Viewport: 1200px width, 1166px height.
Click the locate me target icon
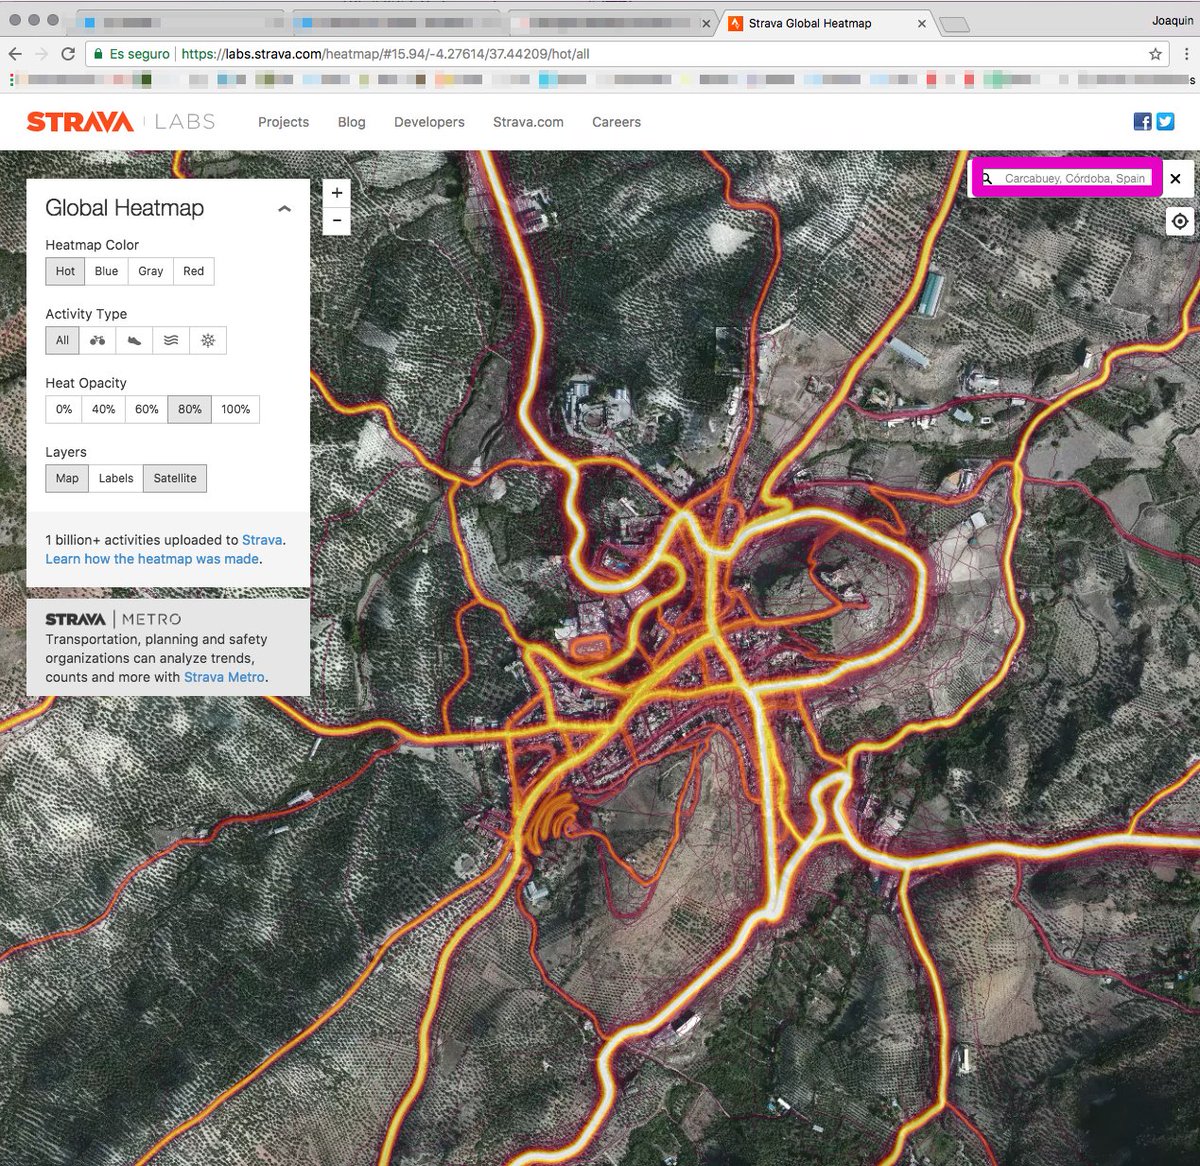pyautogui.click(x=1180, y=221)
